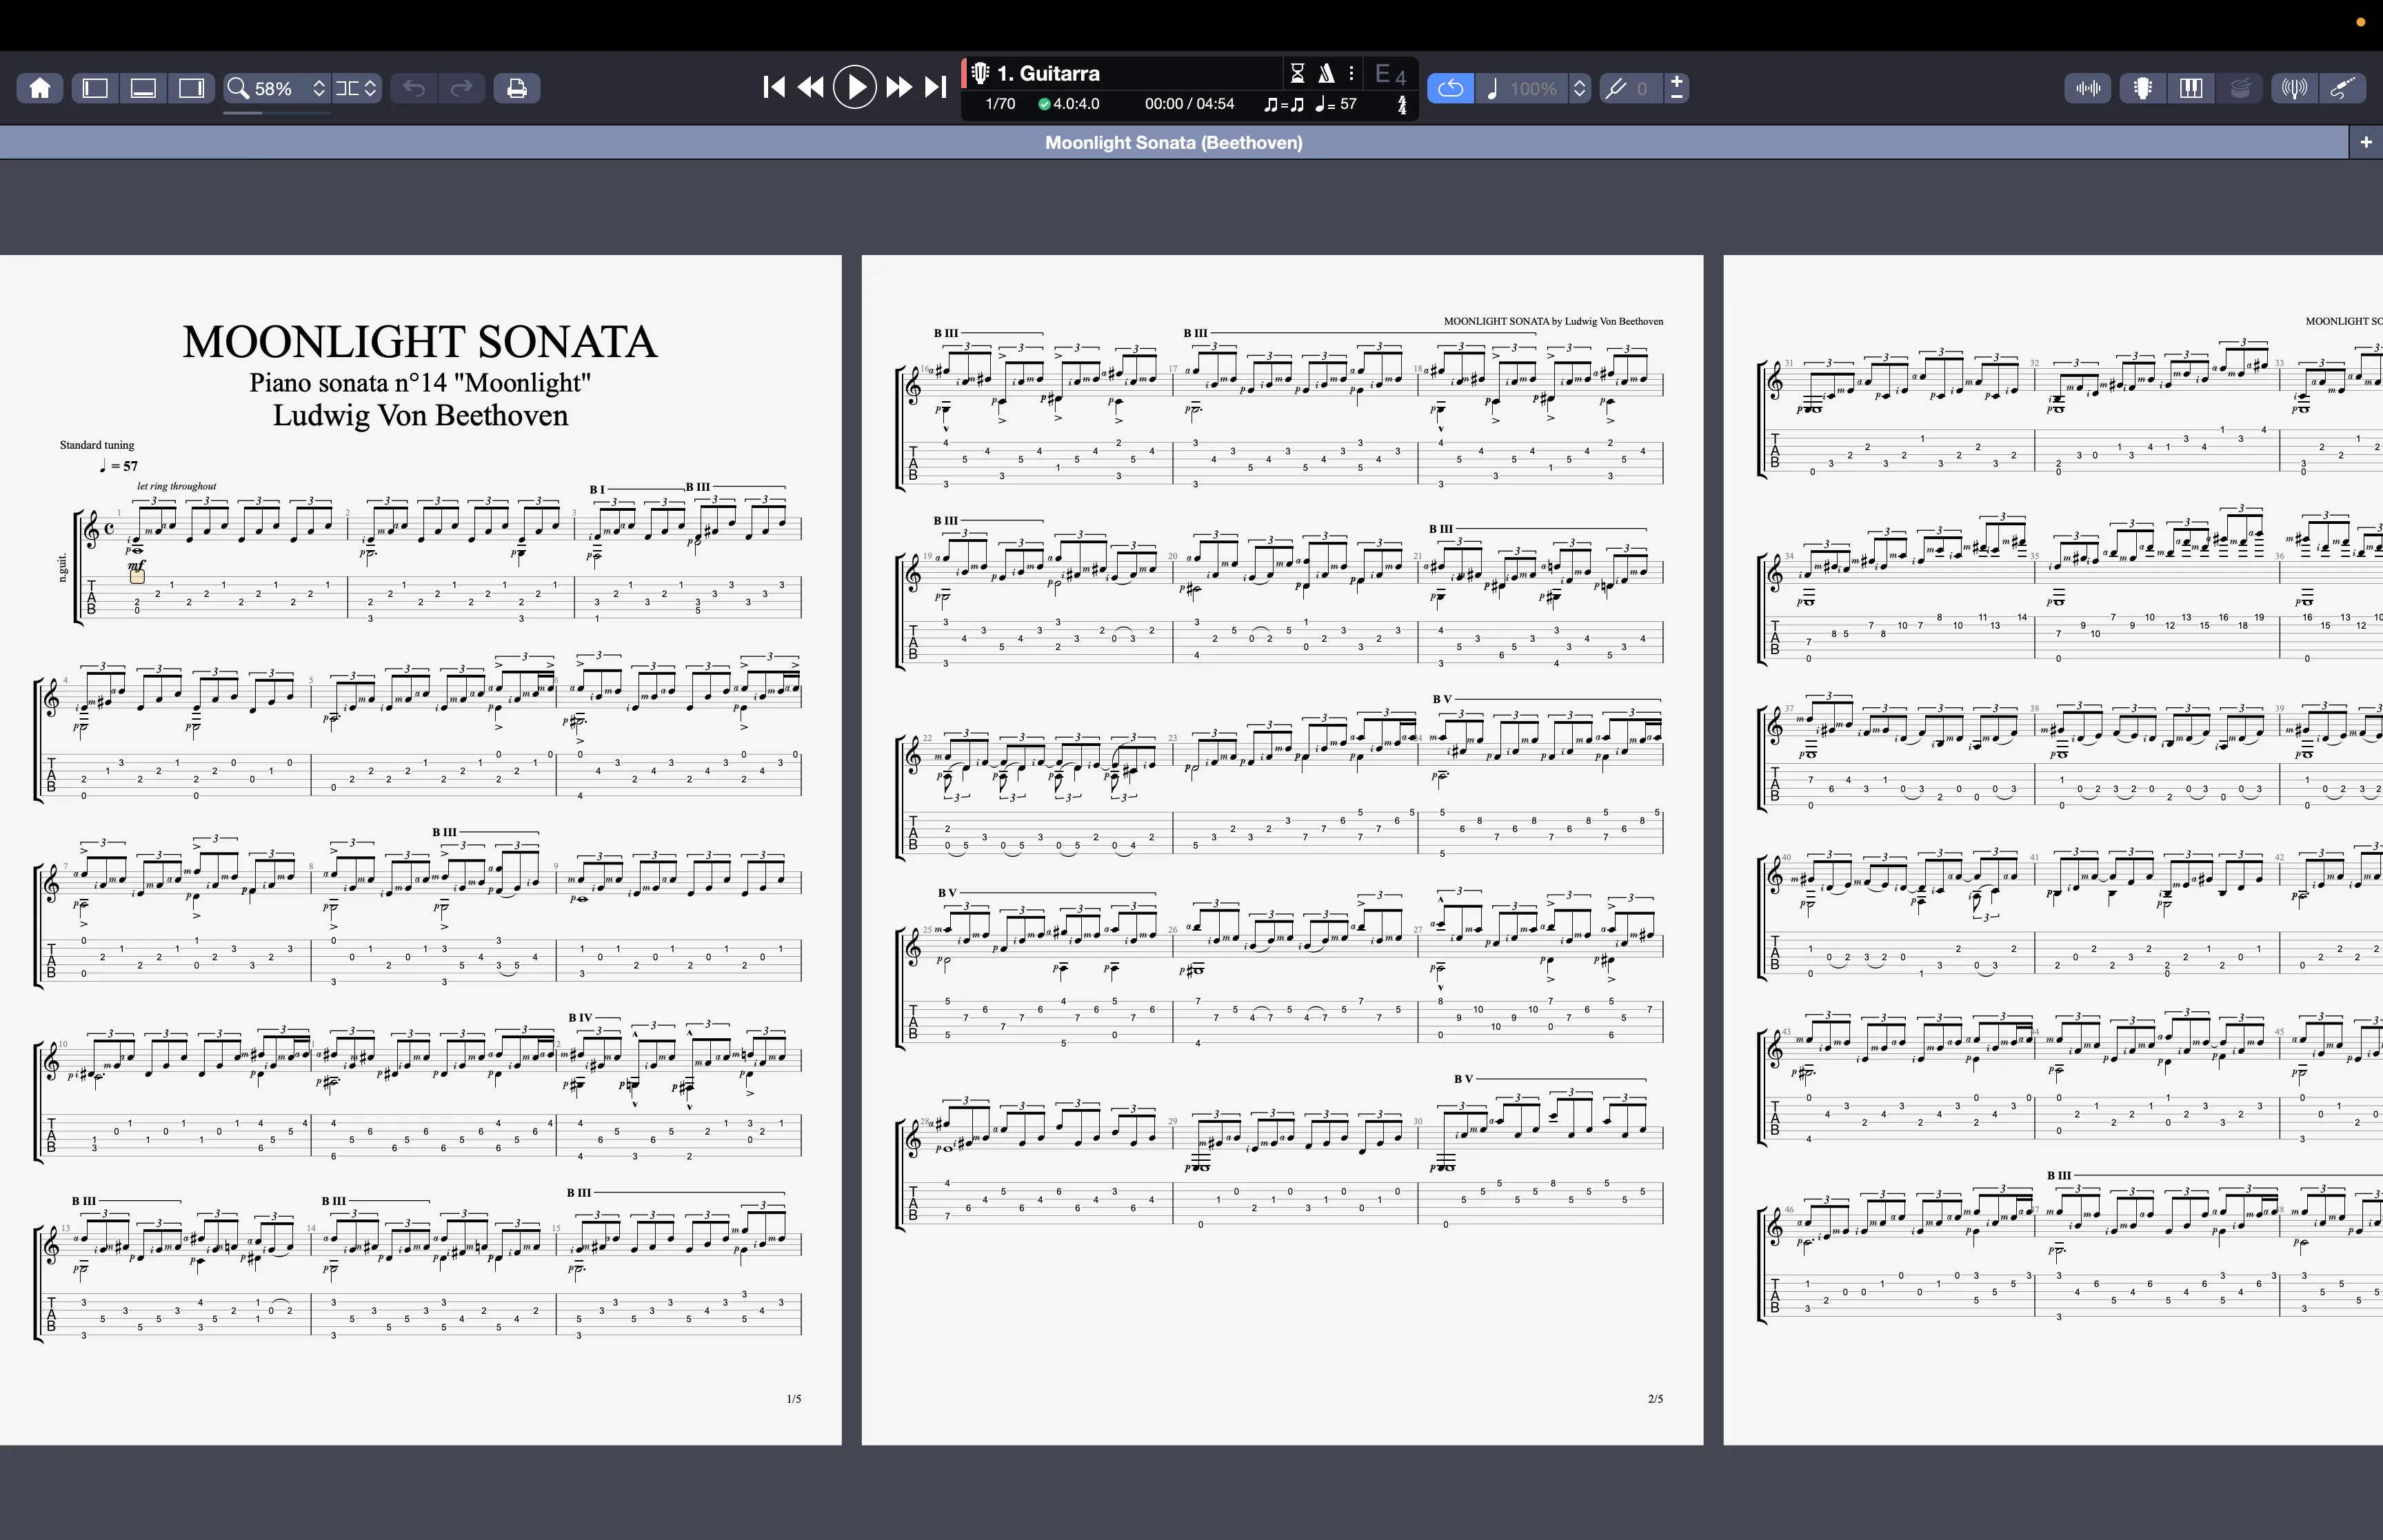This screenshot has height=1540, width=2383.
Task: Click the 00:00 / 04:54 time display
Action: (1189, 104)
